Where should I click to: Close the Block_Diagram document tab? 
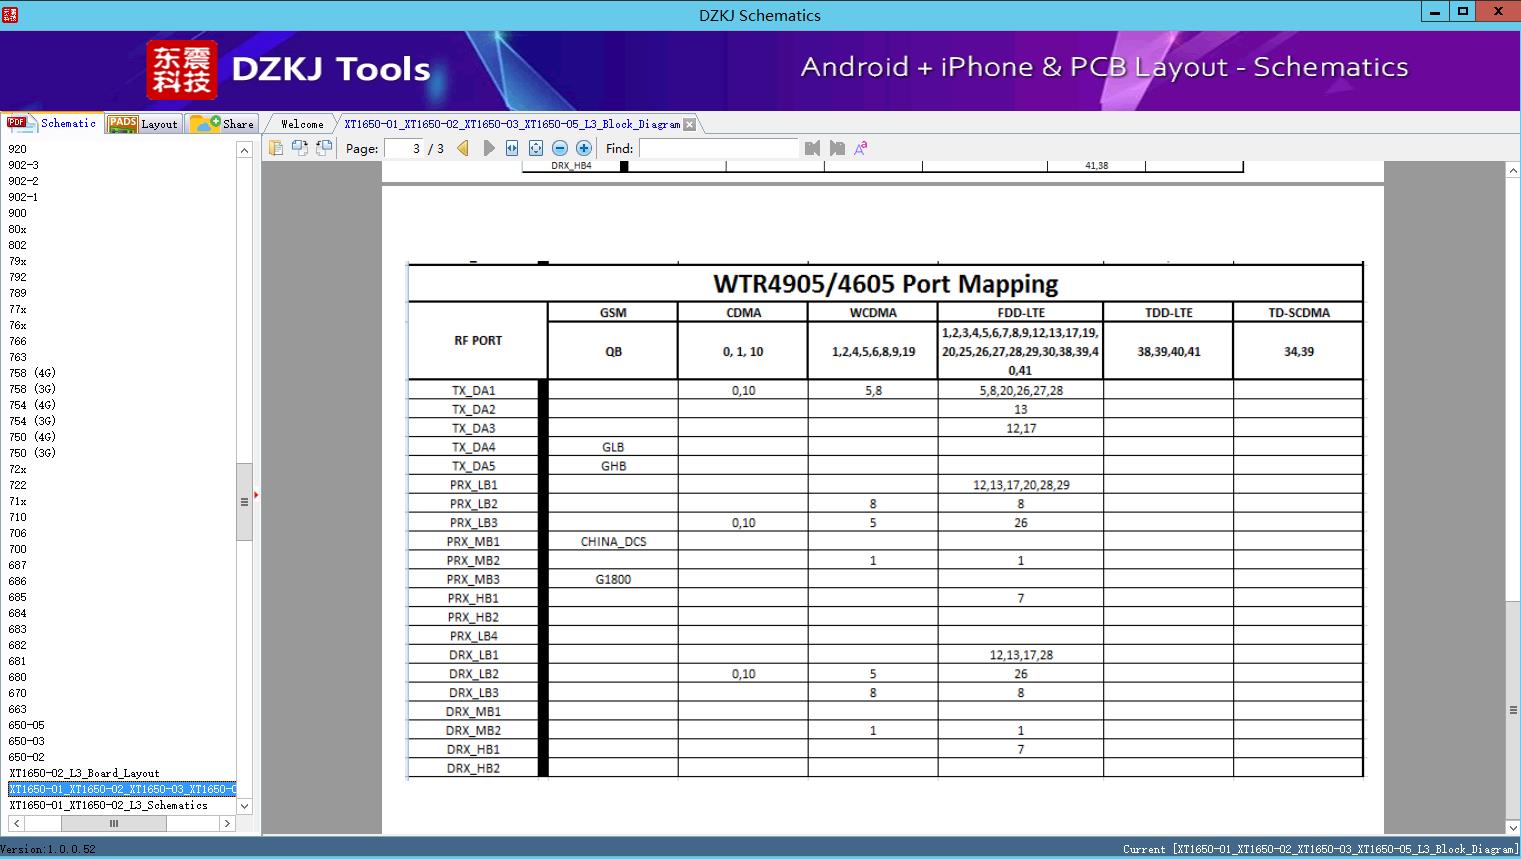point(689,124)
